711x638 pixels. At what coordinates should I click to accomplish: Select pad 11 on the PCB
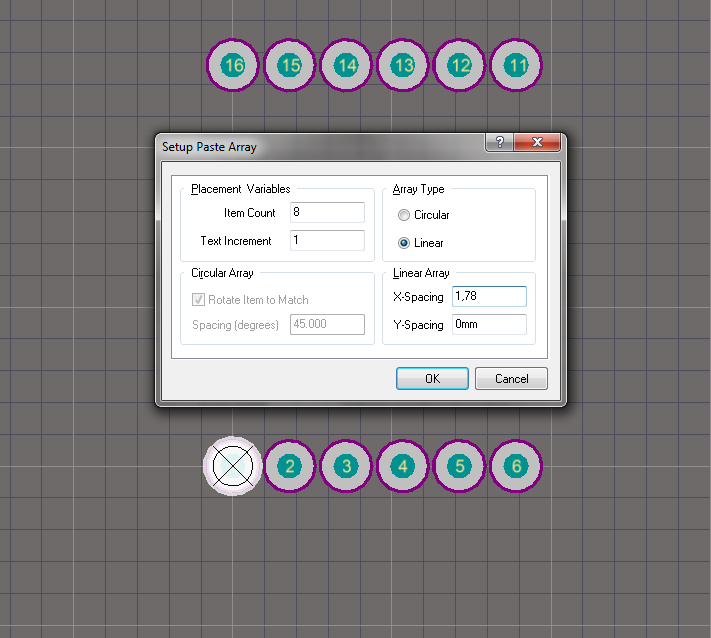tap(516, 65)
